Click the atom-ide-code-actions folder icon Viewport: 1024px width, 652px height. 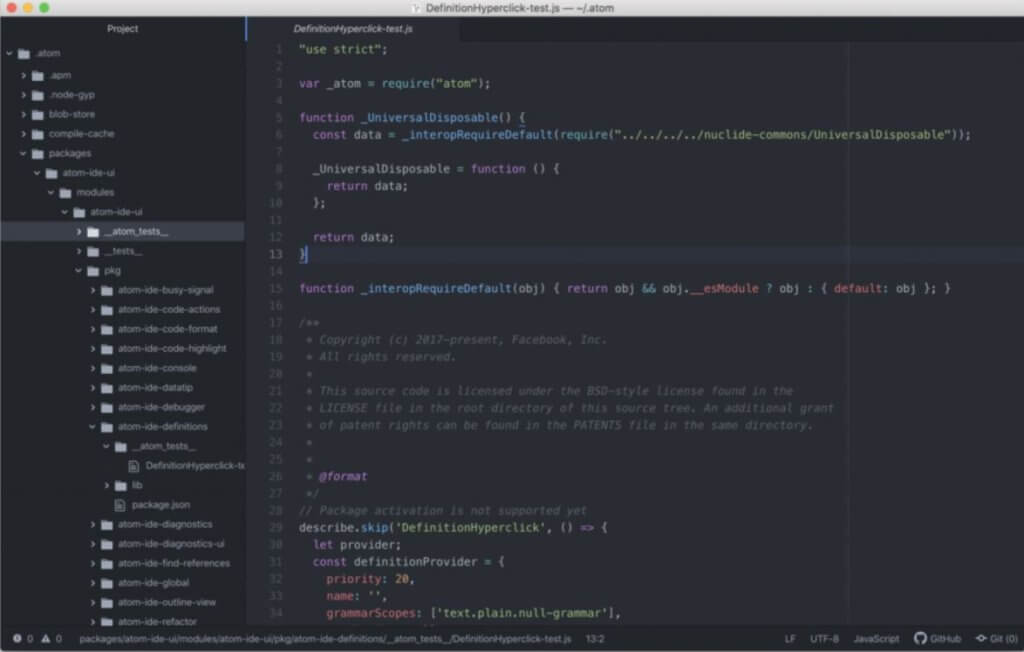(x=107, y=310)
